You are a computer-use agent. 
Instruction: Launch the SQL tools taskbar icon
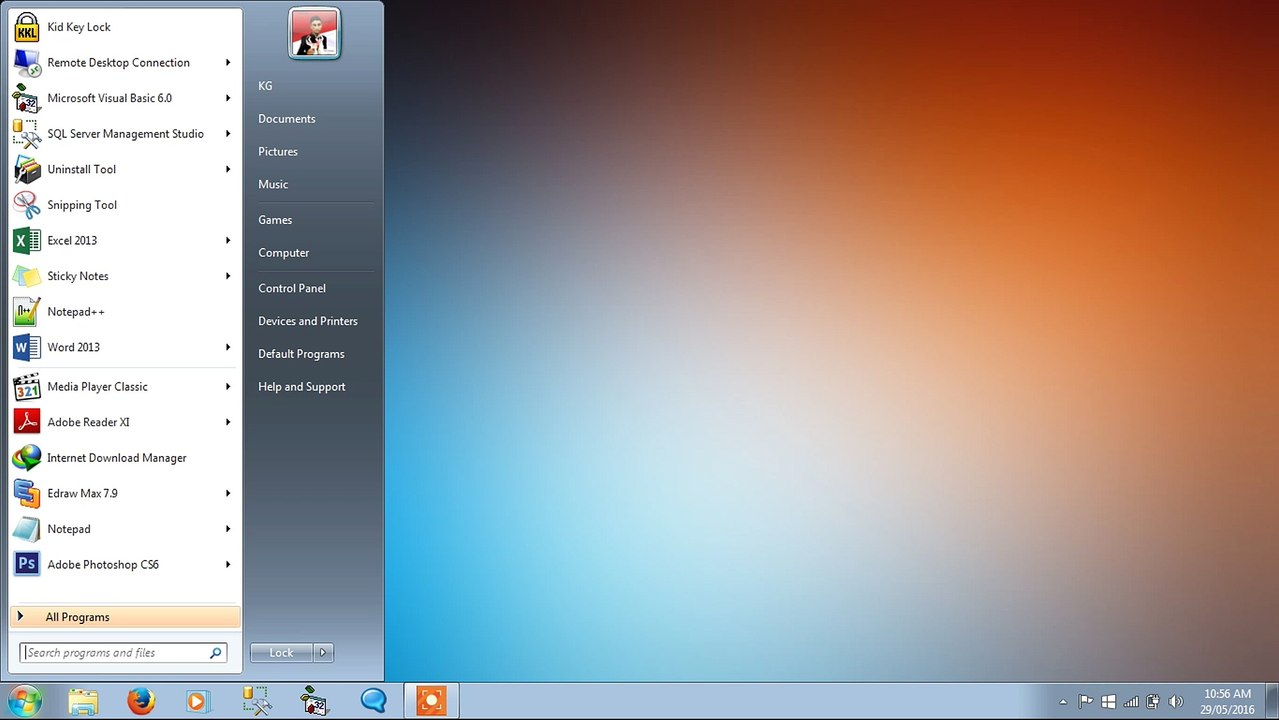(257, 701)
